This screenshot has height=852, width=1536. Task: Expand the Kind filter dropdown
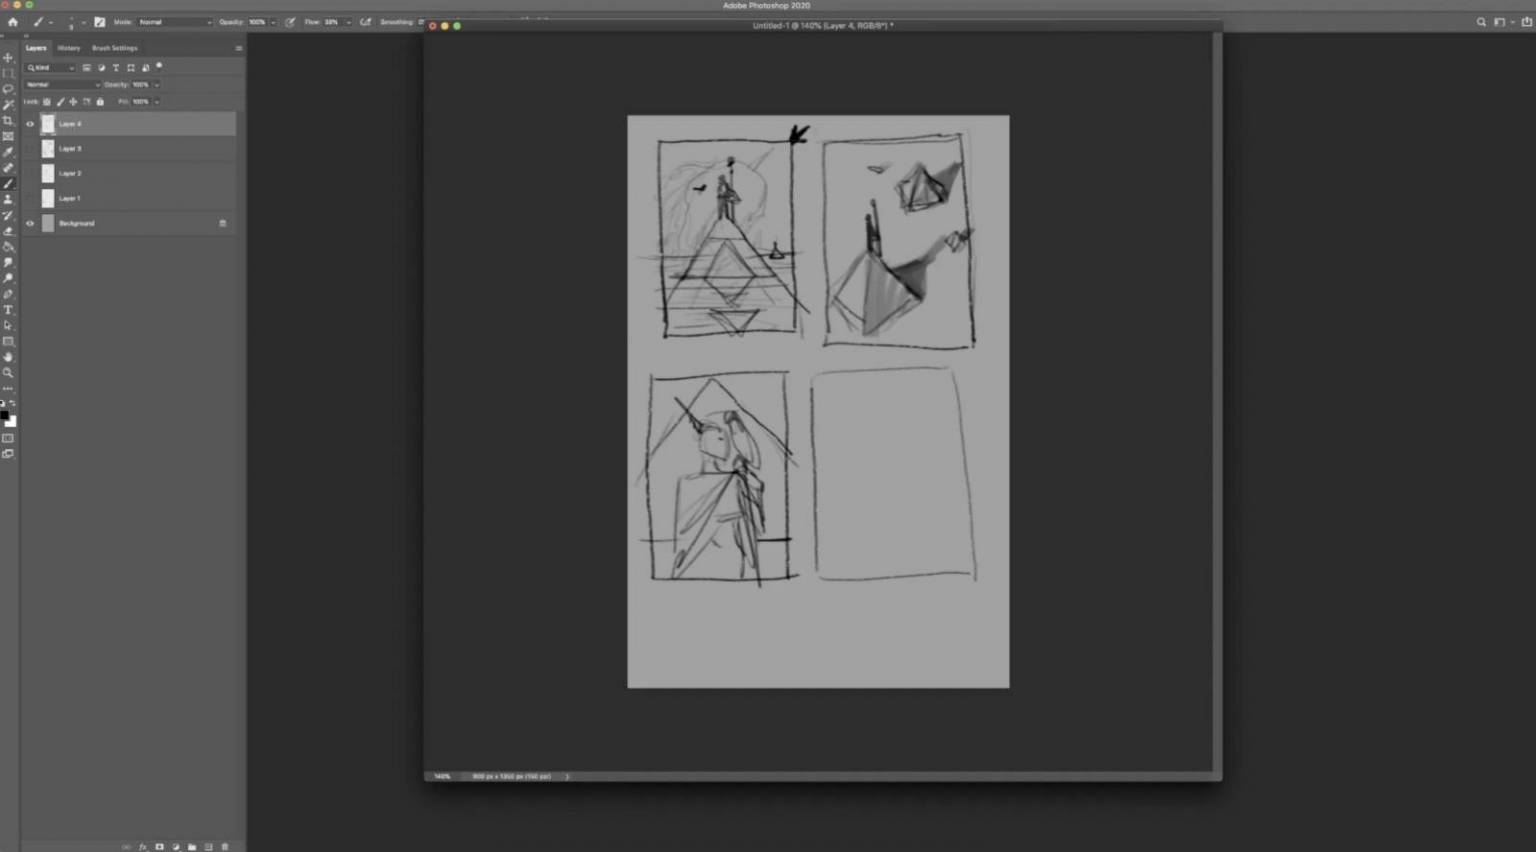pos(51,68)
